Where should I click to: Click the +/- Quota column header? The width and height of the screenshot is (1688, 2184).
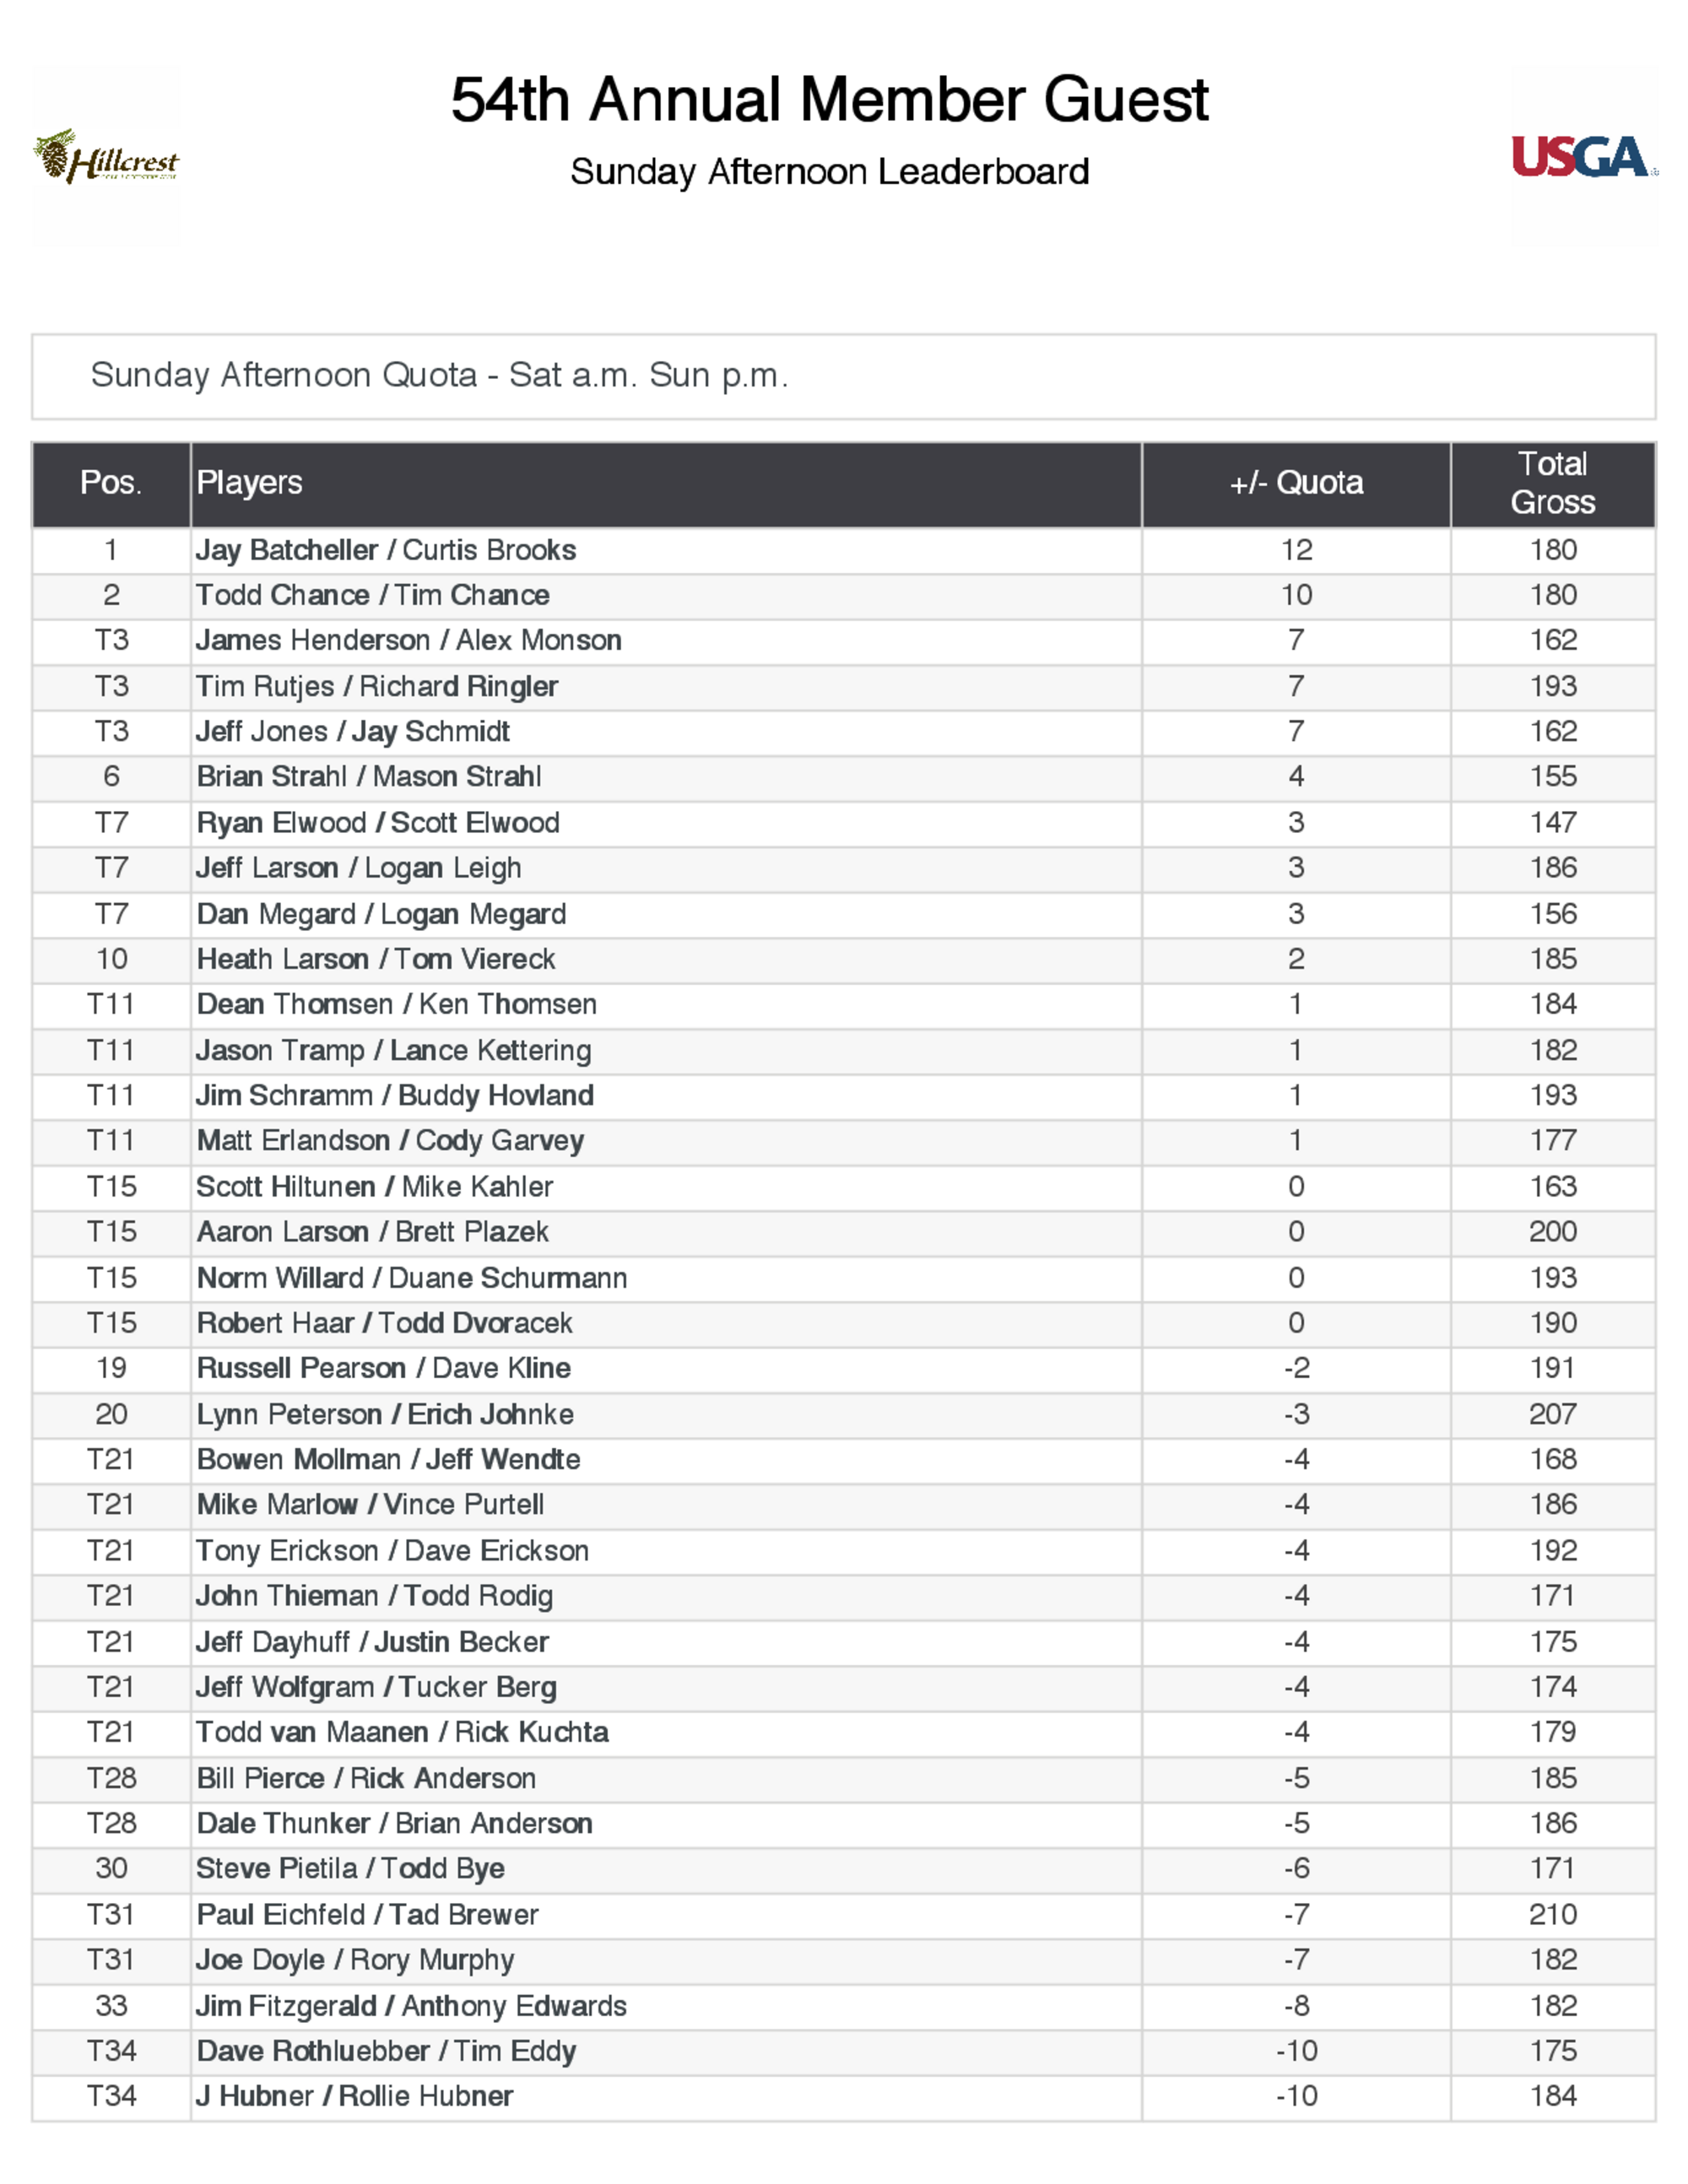coord(1296,483)
